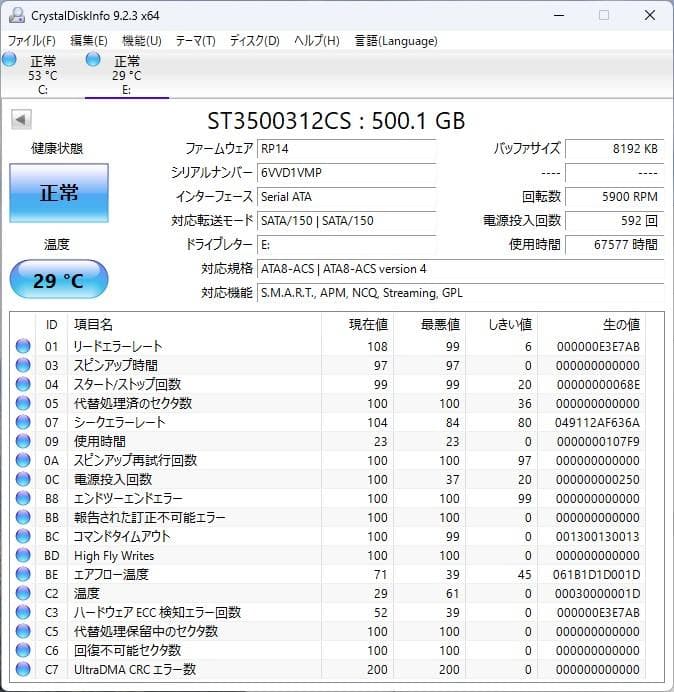Click status icon for 07 シークエラーレート
The image size is (674, 692).
click(x=23, y=422)
